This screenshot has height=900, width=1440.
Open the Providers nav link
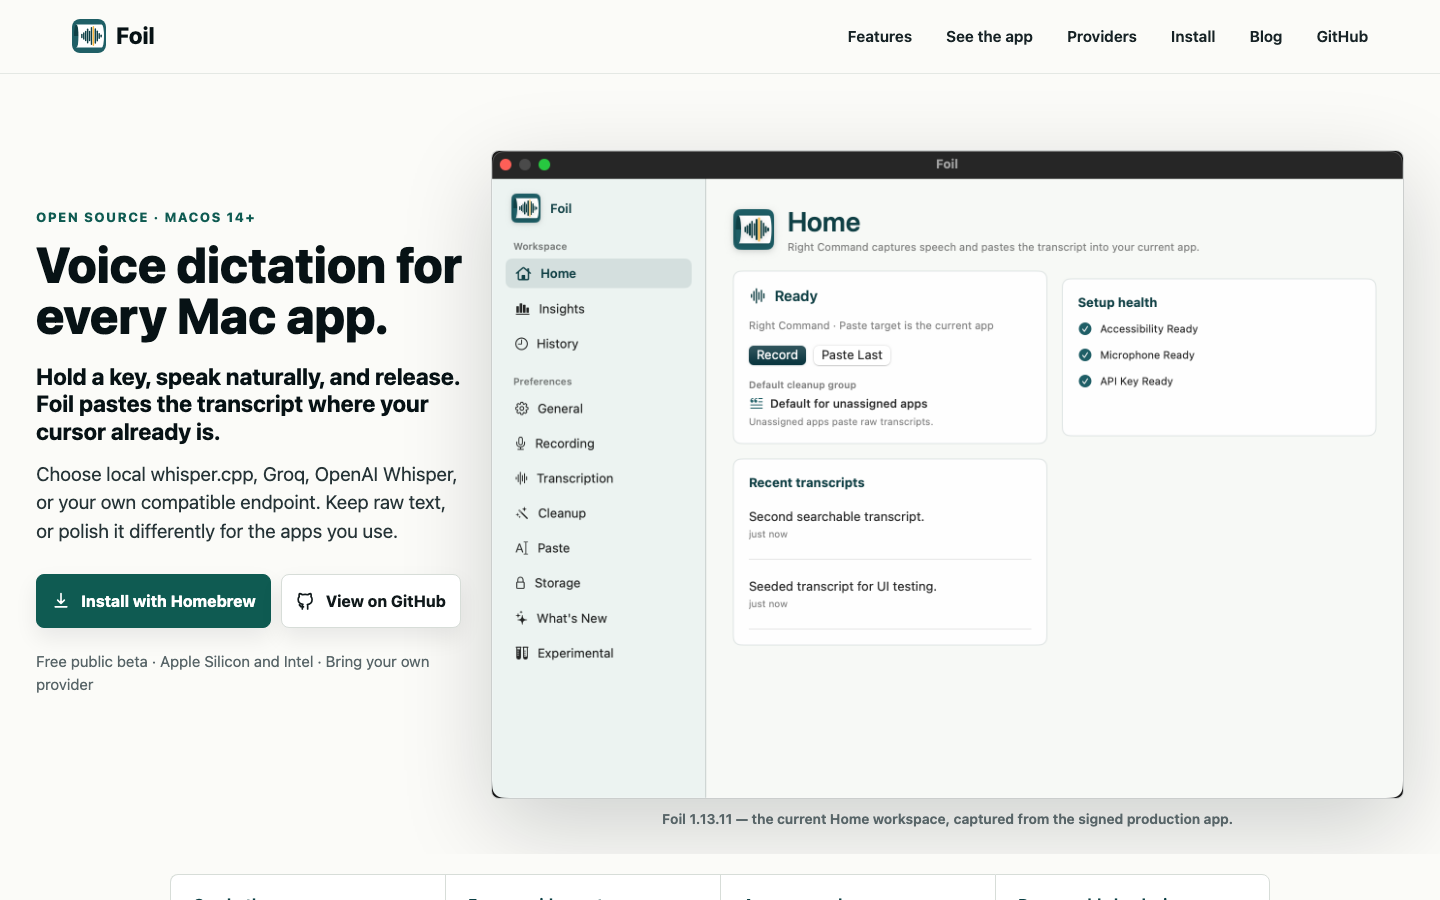[x=1101, y=37]
